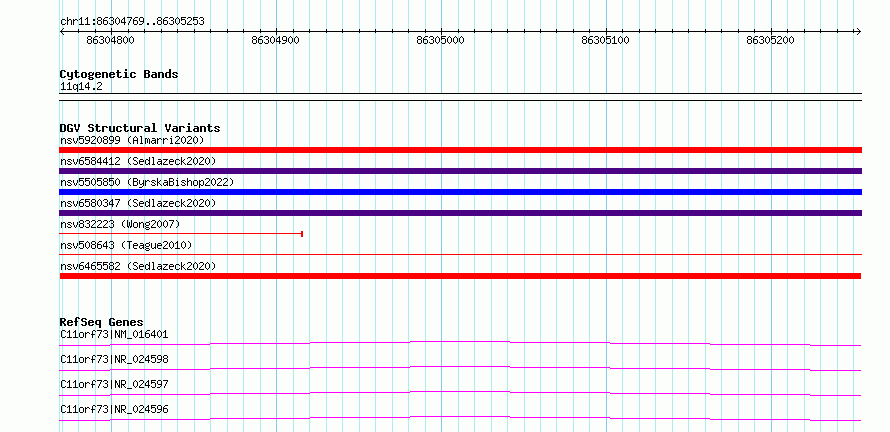The height and width of the screenshot is (432, 890).
Task: Click the red nsv5920899 variant bar
Action: [460, 150]
